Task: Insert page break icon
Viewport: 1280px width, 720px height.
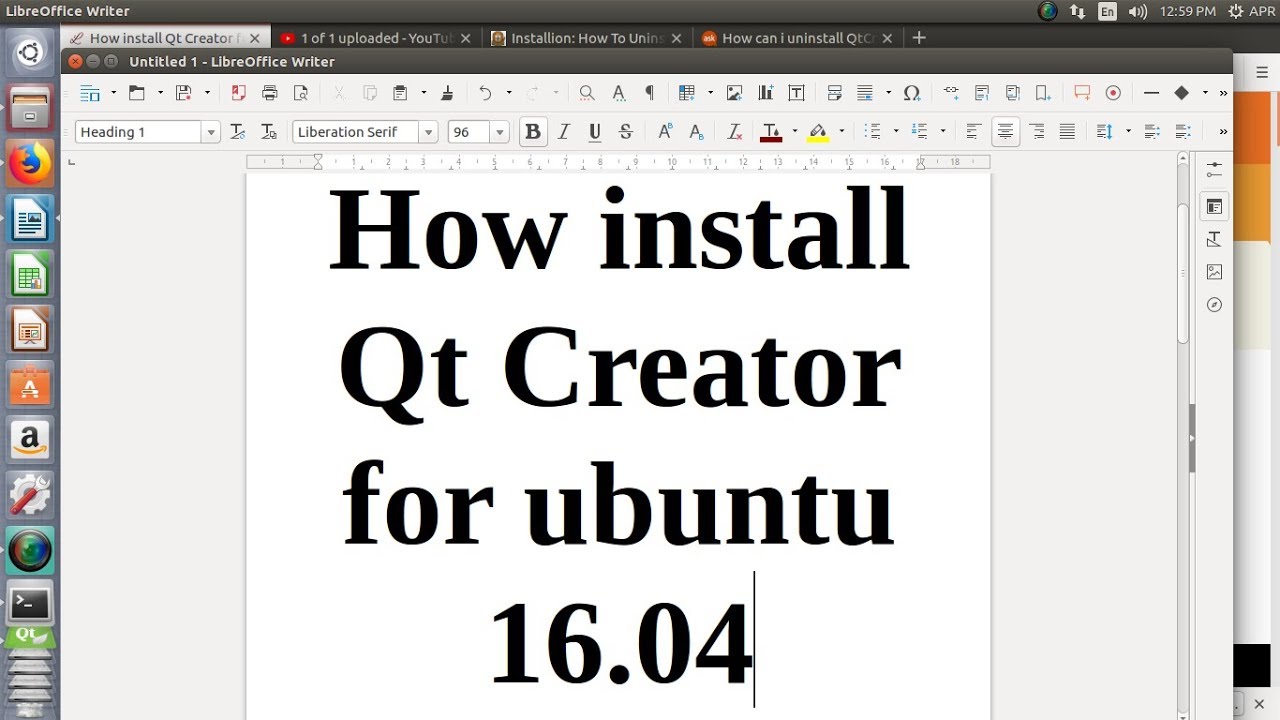Action: coord(834,93)
